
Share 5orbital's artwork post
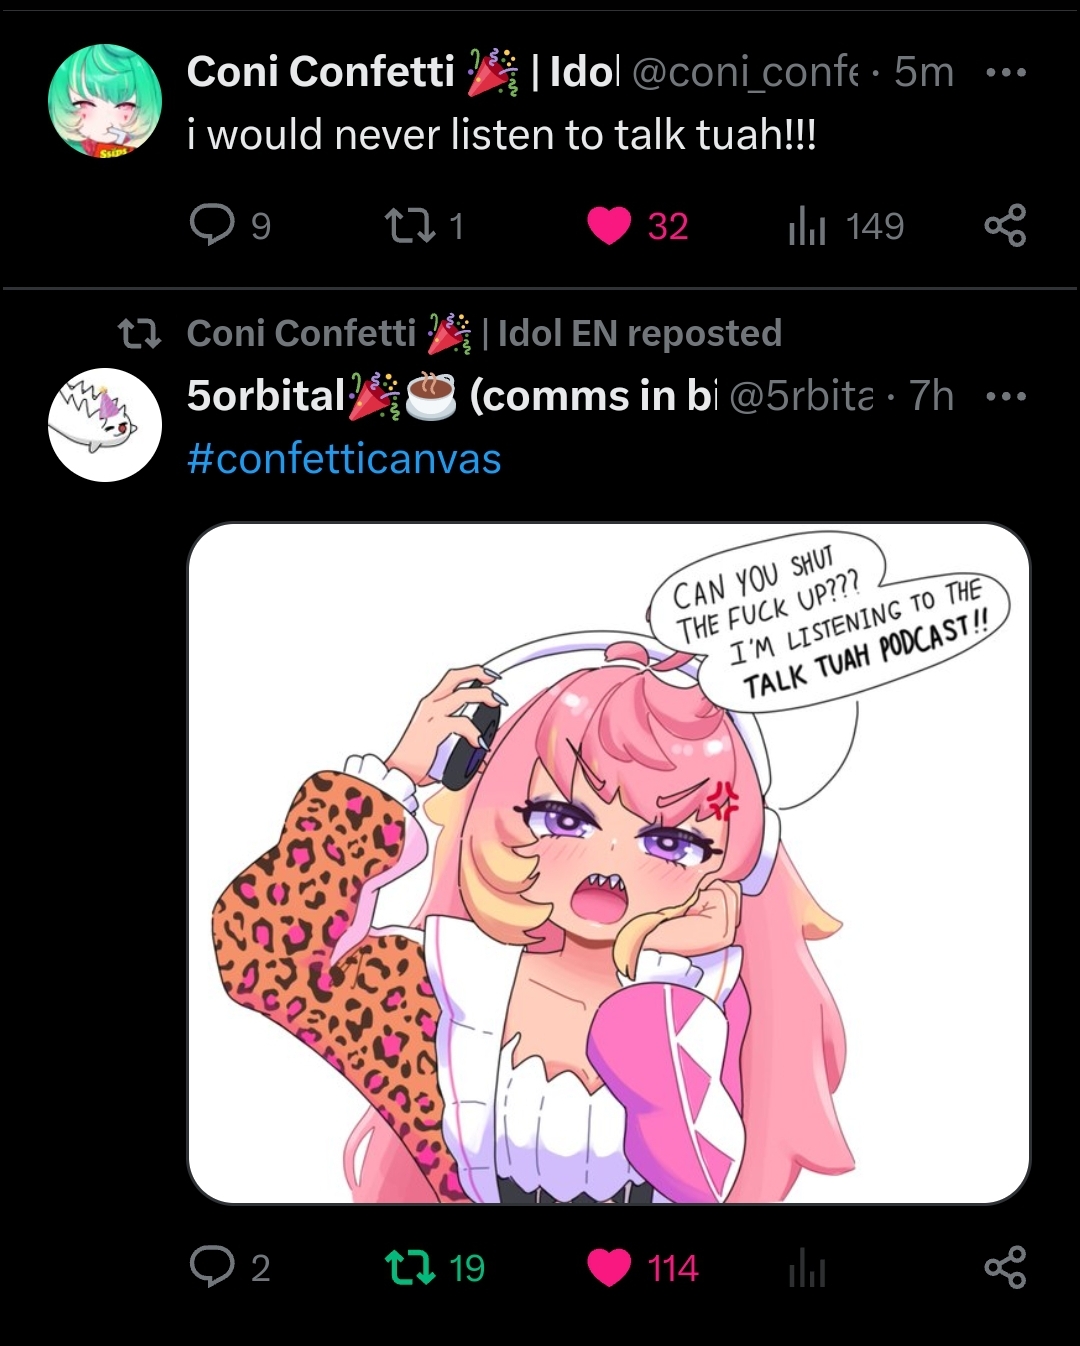(x=1004, y=1267)
